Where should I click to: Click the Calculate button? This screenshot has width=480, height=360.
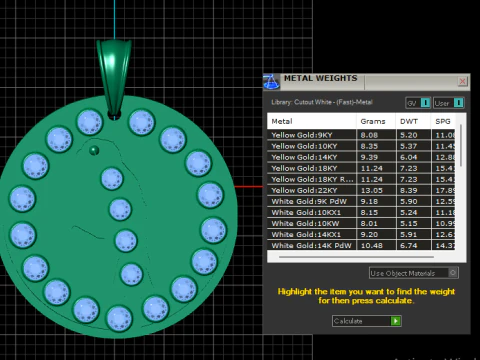point(367,321)
